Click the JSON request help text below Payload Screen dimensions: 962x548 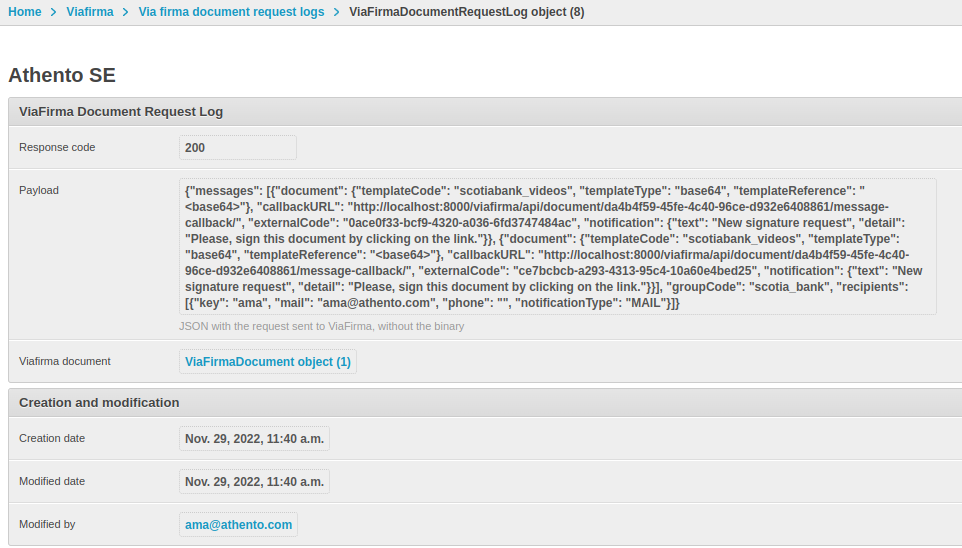click(321, 326)
